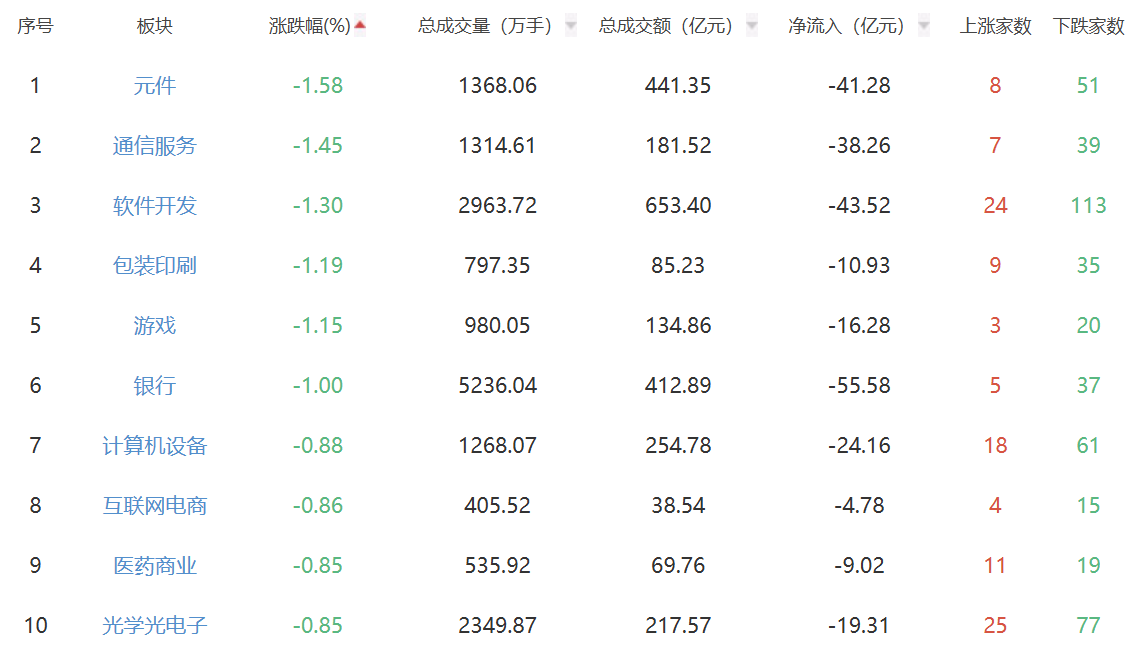Open the 银行 sector details
Screen dimensions: 1143x647
click(156, 385)
